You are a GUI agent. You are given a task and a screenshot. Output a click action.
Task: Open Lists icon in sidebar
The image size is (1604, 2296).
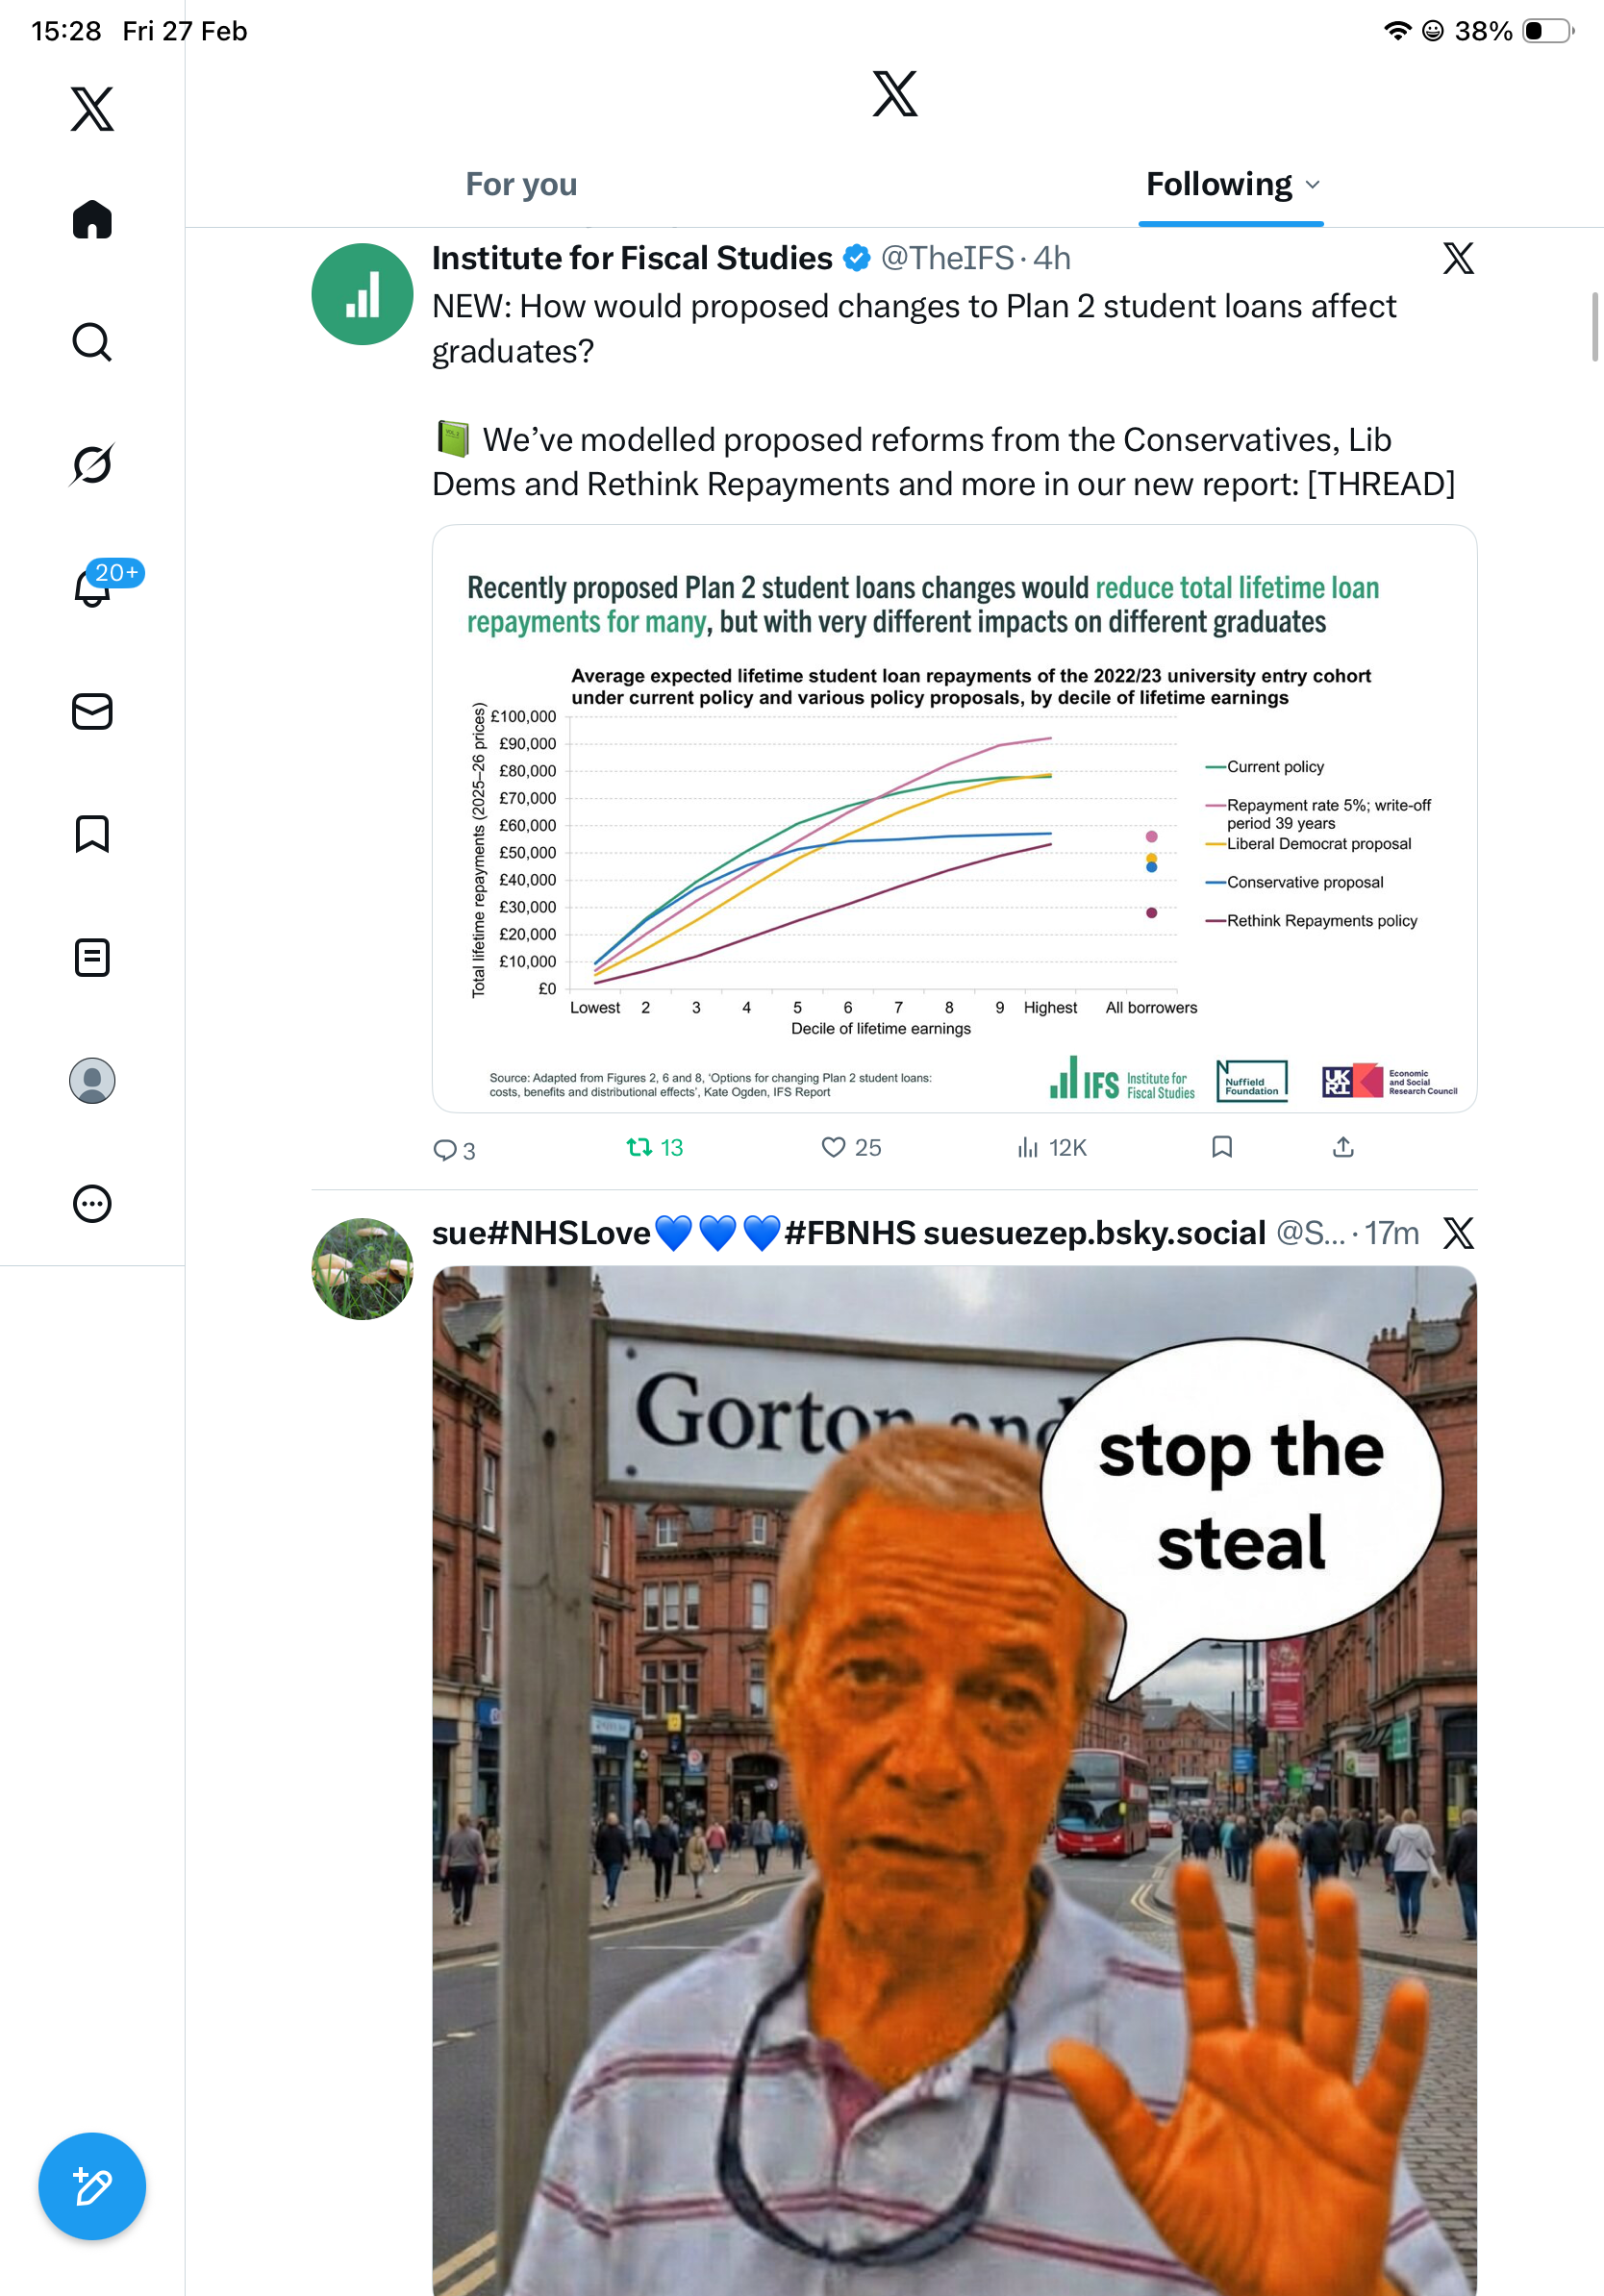92,957
